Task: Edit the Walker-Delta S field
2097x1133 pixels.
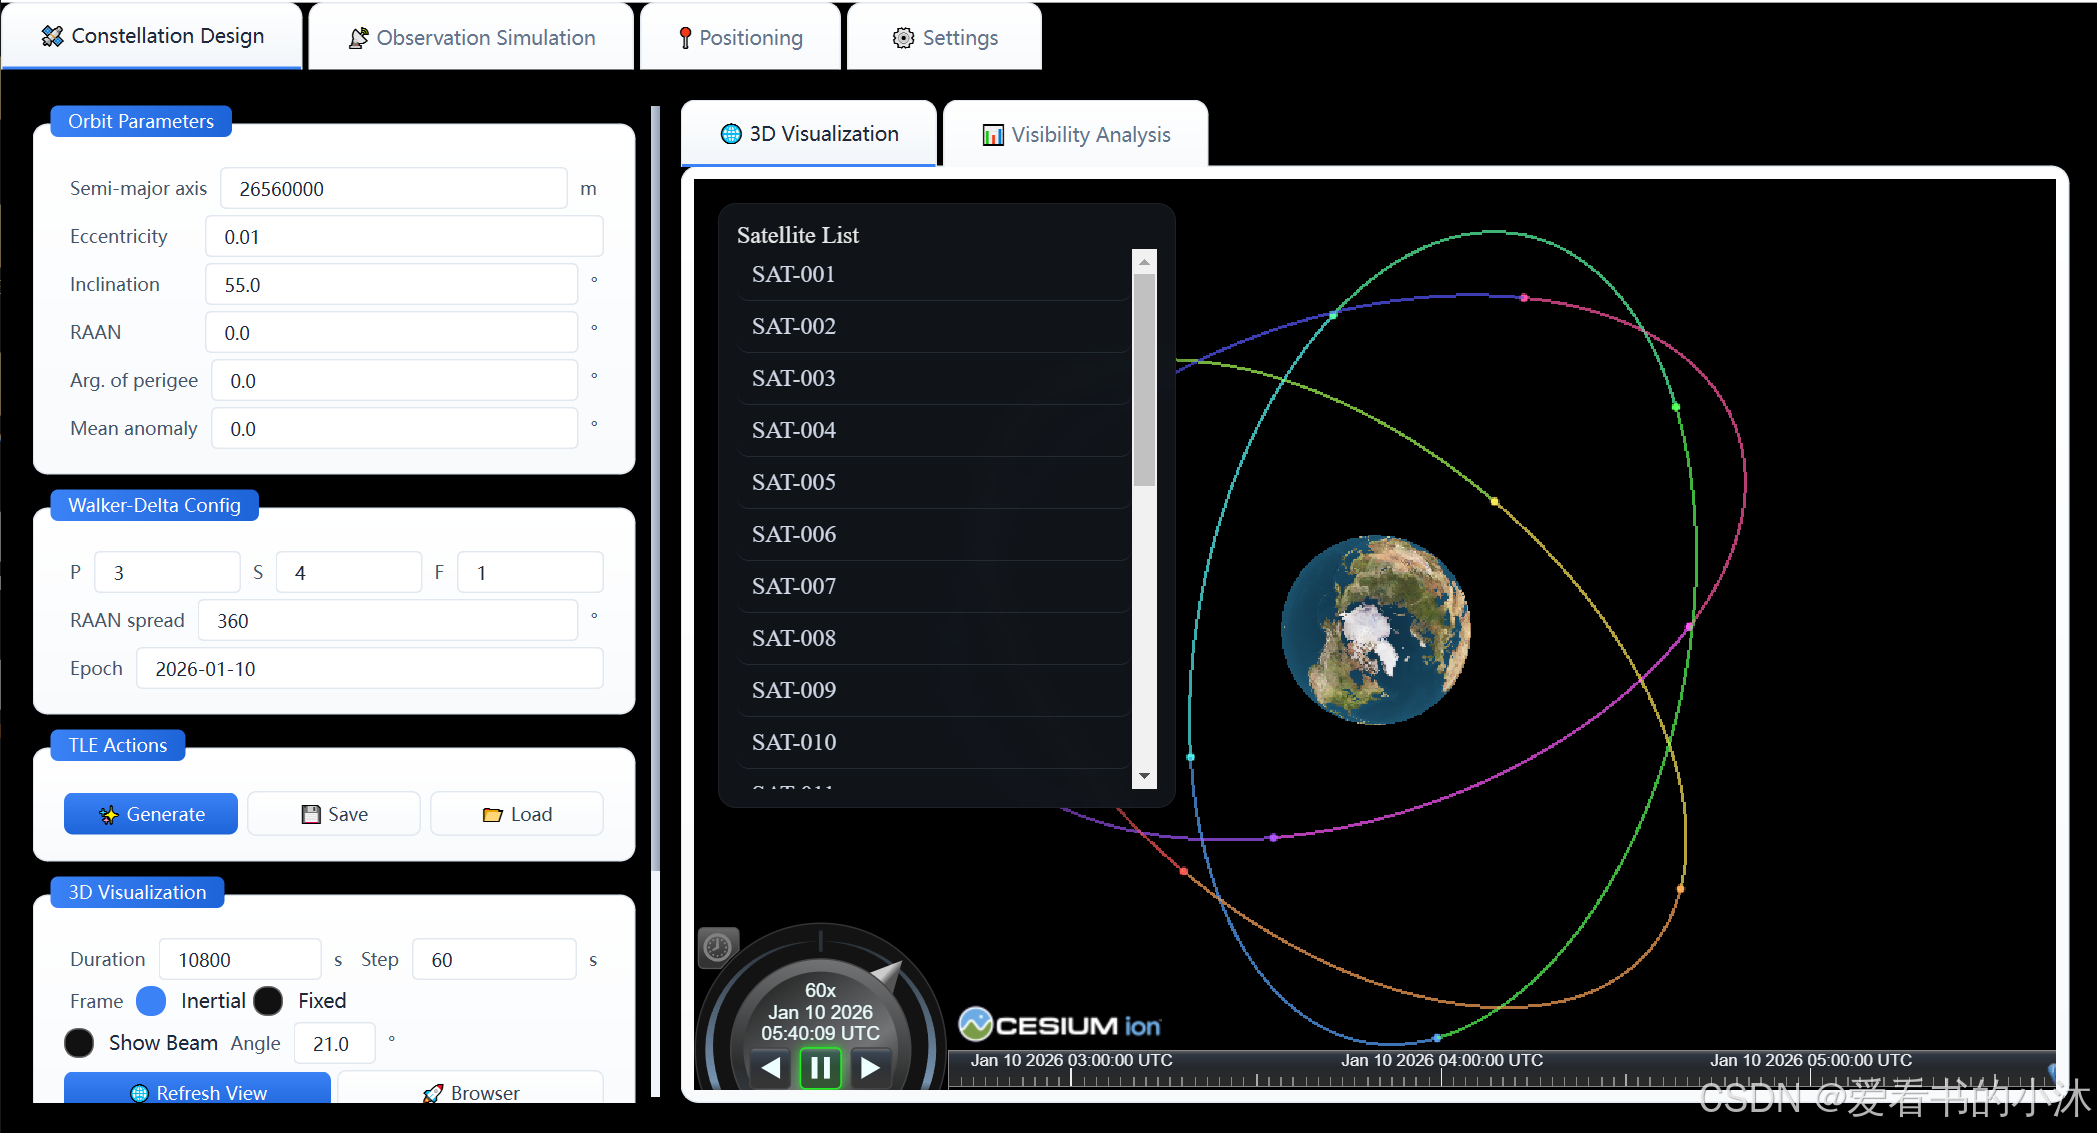Action: [x=349, y=573]
